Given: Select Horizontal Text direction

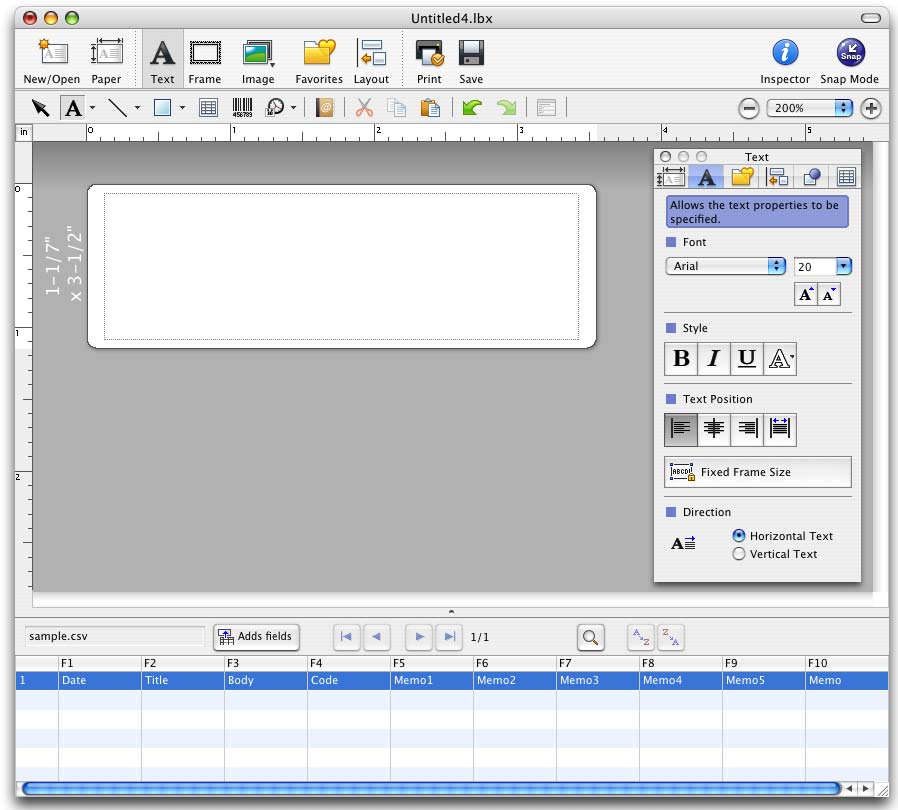Looking at the screenshot, I should [739, 536].
